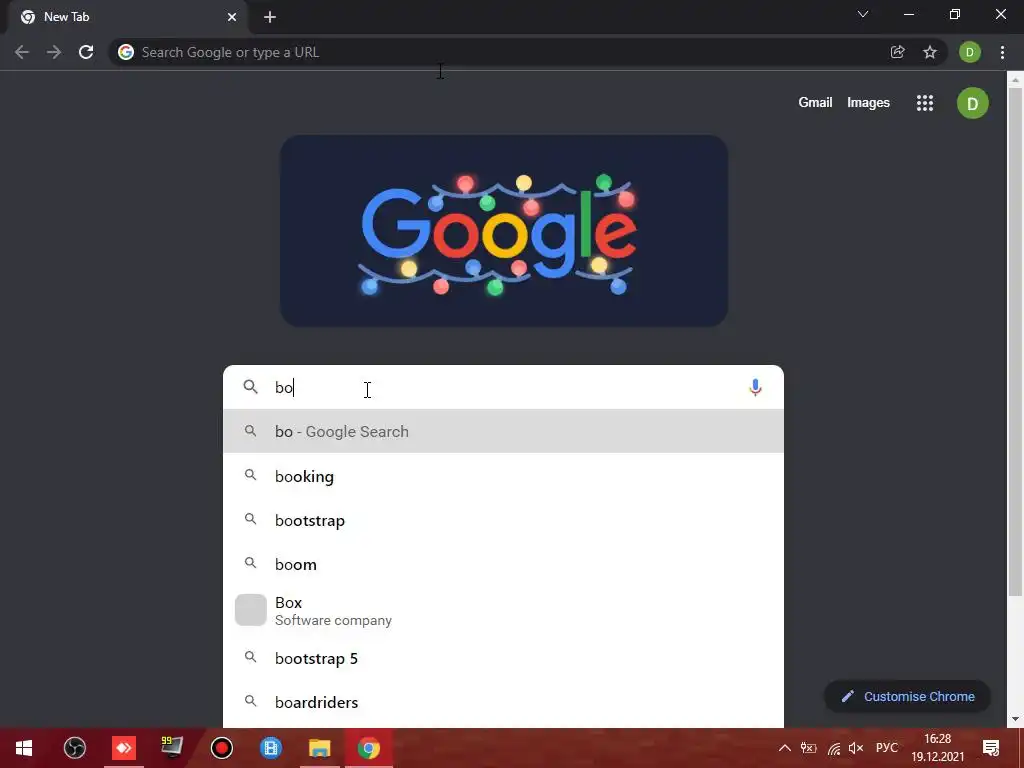This screenshot has height=768, width=1024.
Task: Click the Chrome taskbar icon
Action: 368,748
